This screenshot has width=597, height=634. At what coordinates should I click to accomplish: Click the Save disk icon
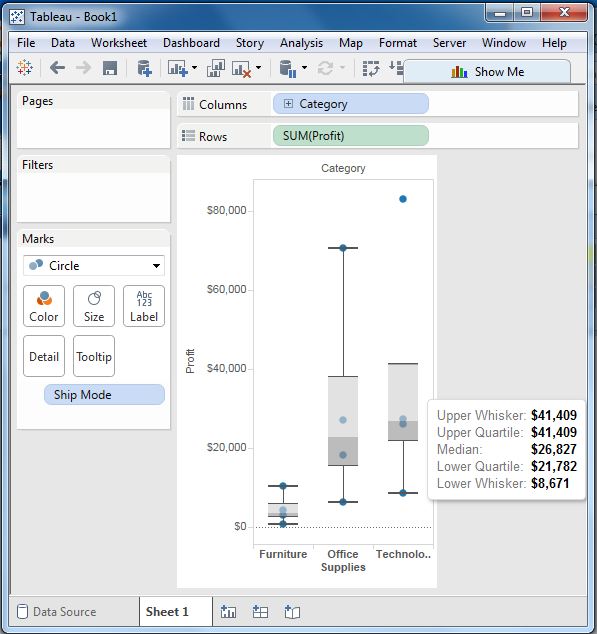pyautogui.click(x=110, y=68)
